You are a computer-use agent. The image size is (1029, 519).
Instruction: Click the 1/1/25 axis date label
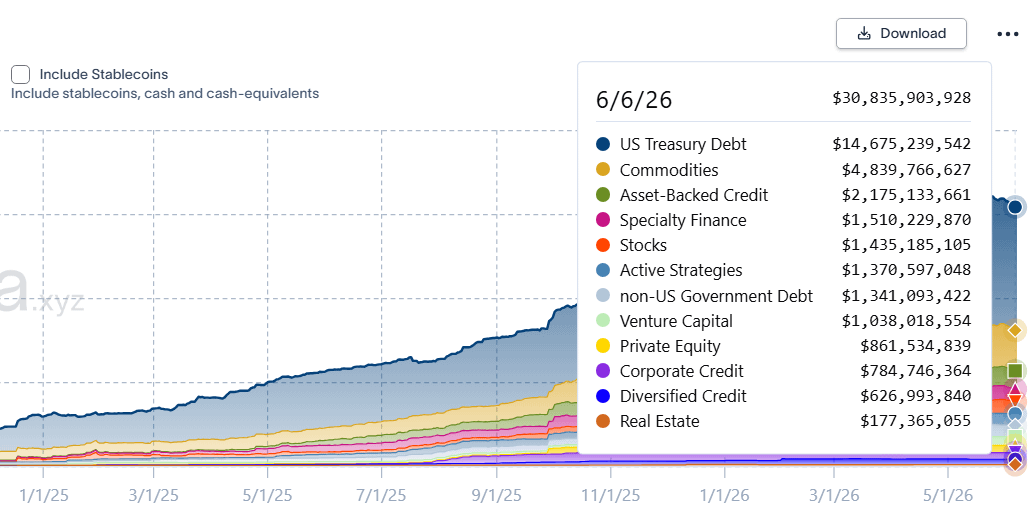coord(44,495)
